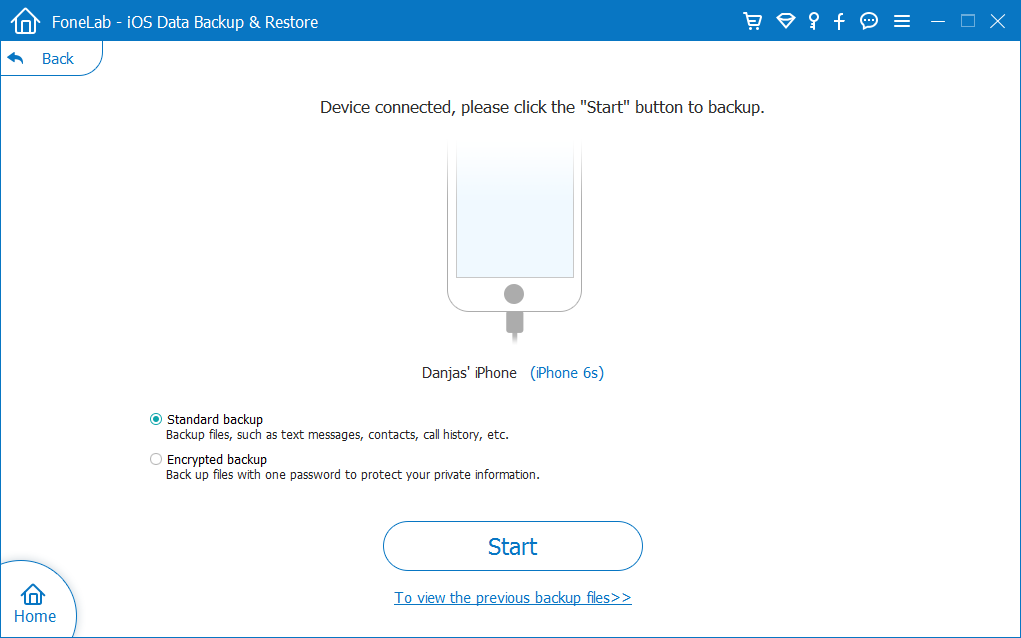Minimize the FoneLab window

[938, 21]
